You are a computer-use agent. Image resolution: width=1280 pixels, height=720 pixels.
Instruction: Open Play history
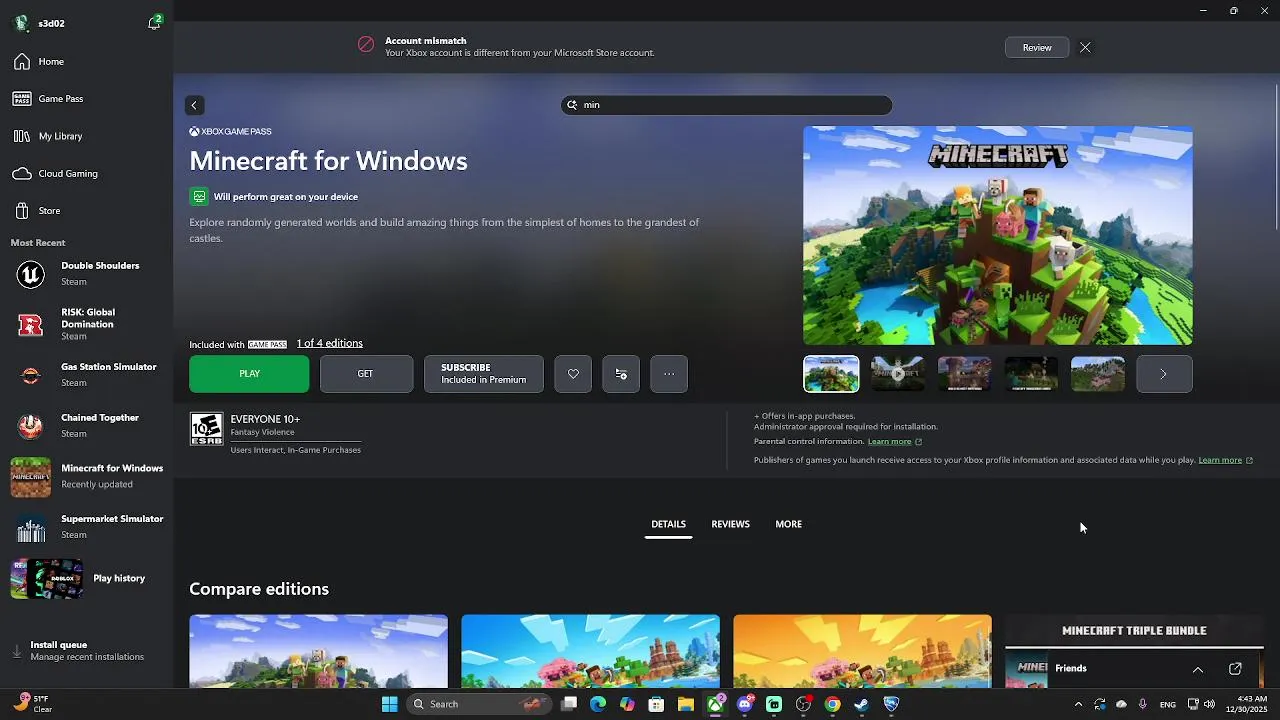(x=86, y=579)
